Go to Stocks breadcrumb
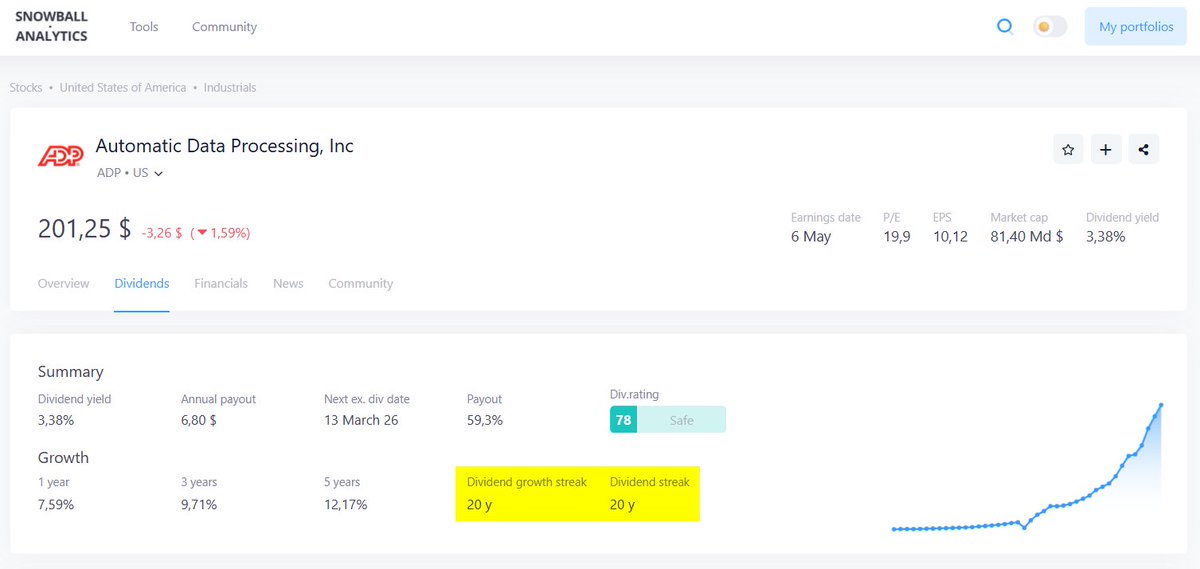This screenshot has width=1200, height=569. (26, 88)
